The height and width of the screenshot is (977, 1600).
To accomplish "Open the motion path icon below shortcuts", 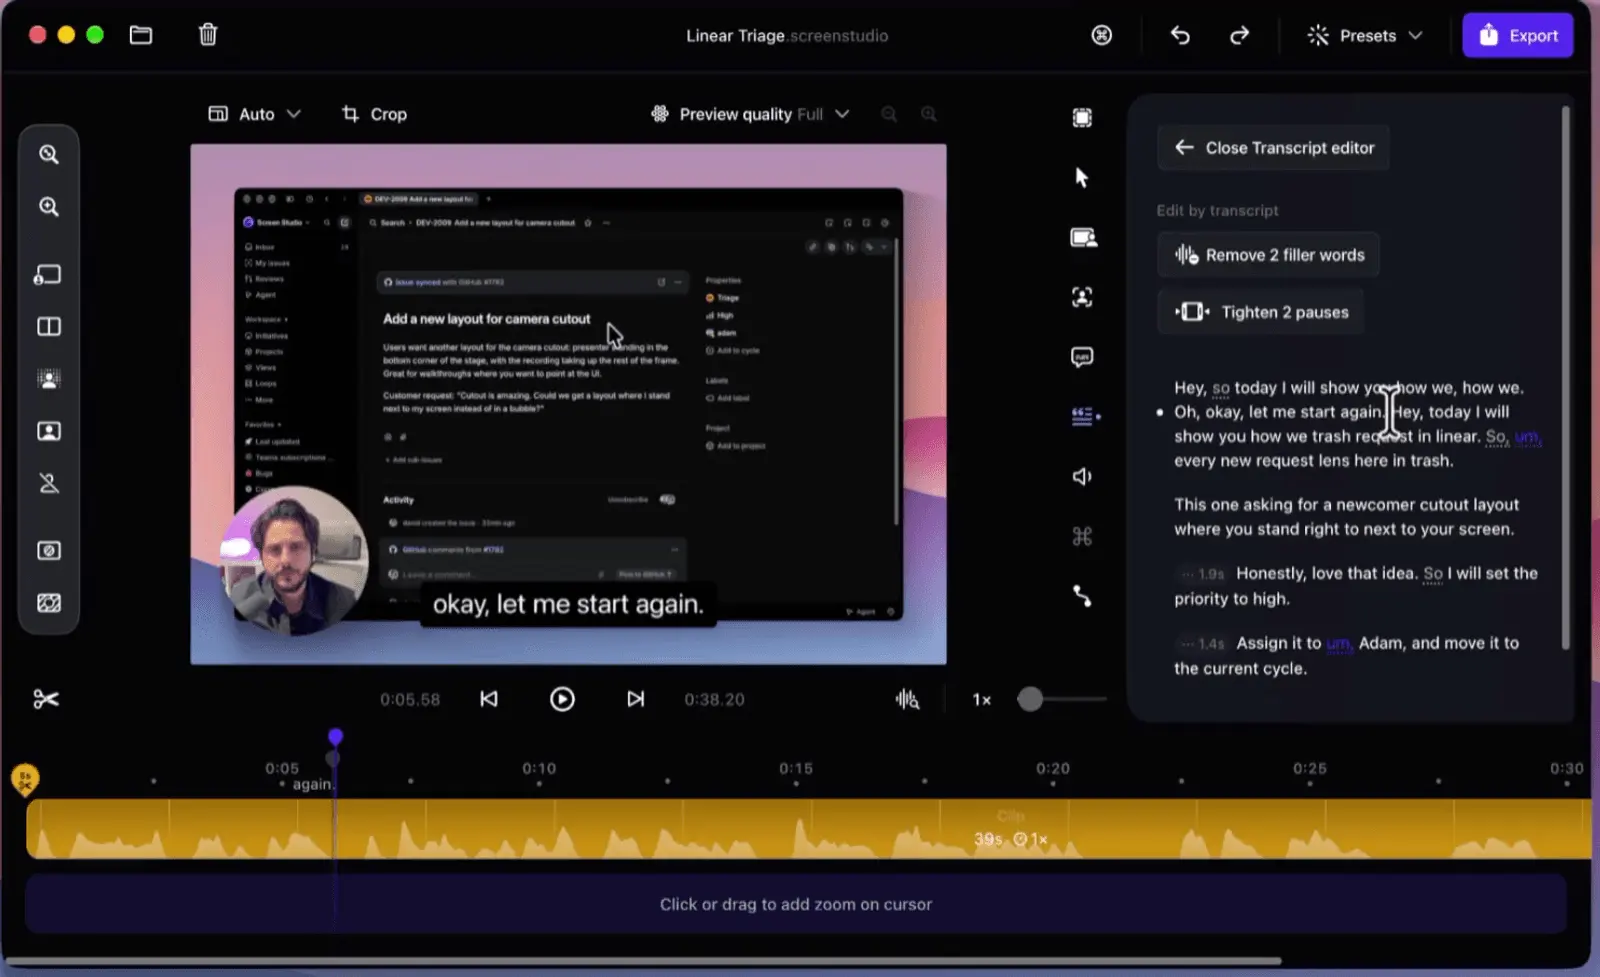I will 1082,596.
